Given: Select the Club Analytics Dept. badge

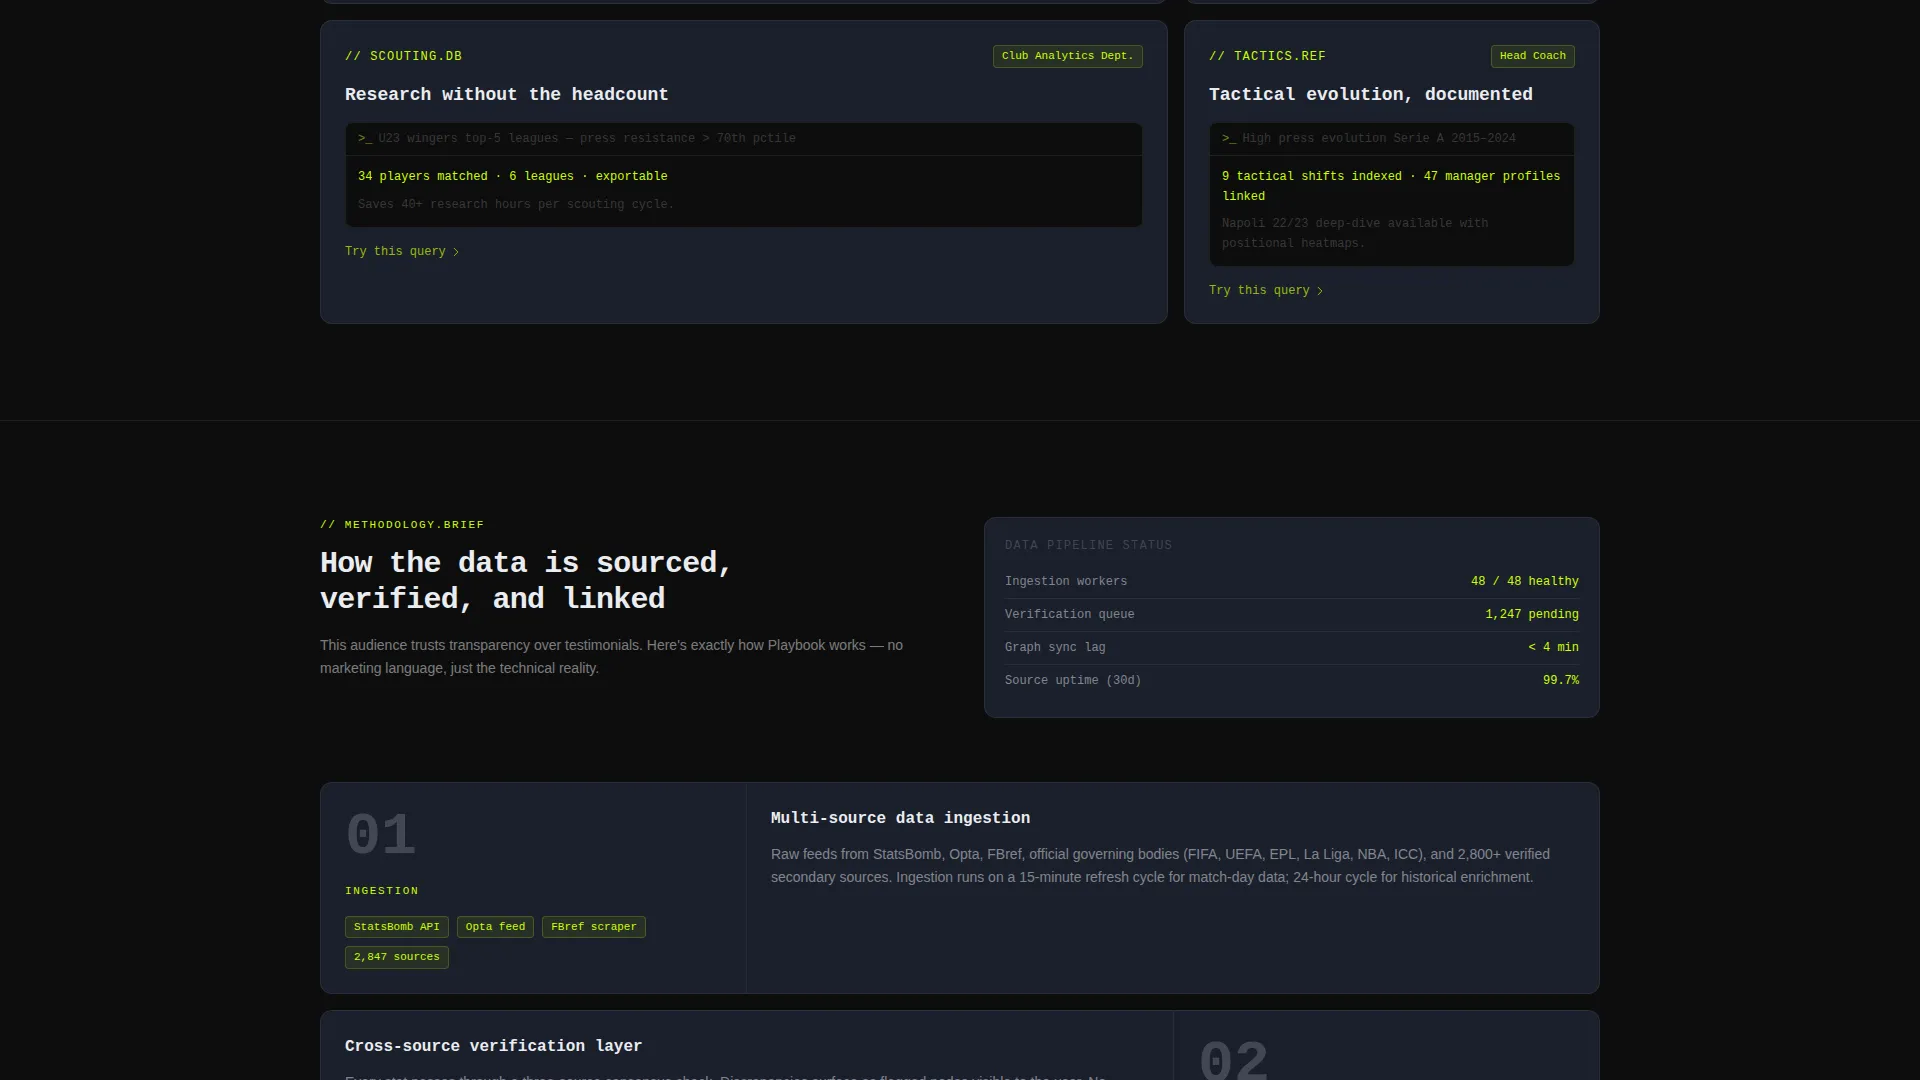Looking at the screenshot, I should [x=1067, y=56].
